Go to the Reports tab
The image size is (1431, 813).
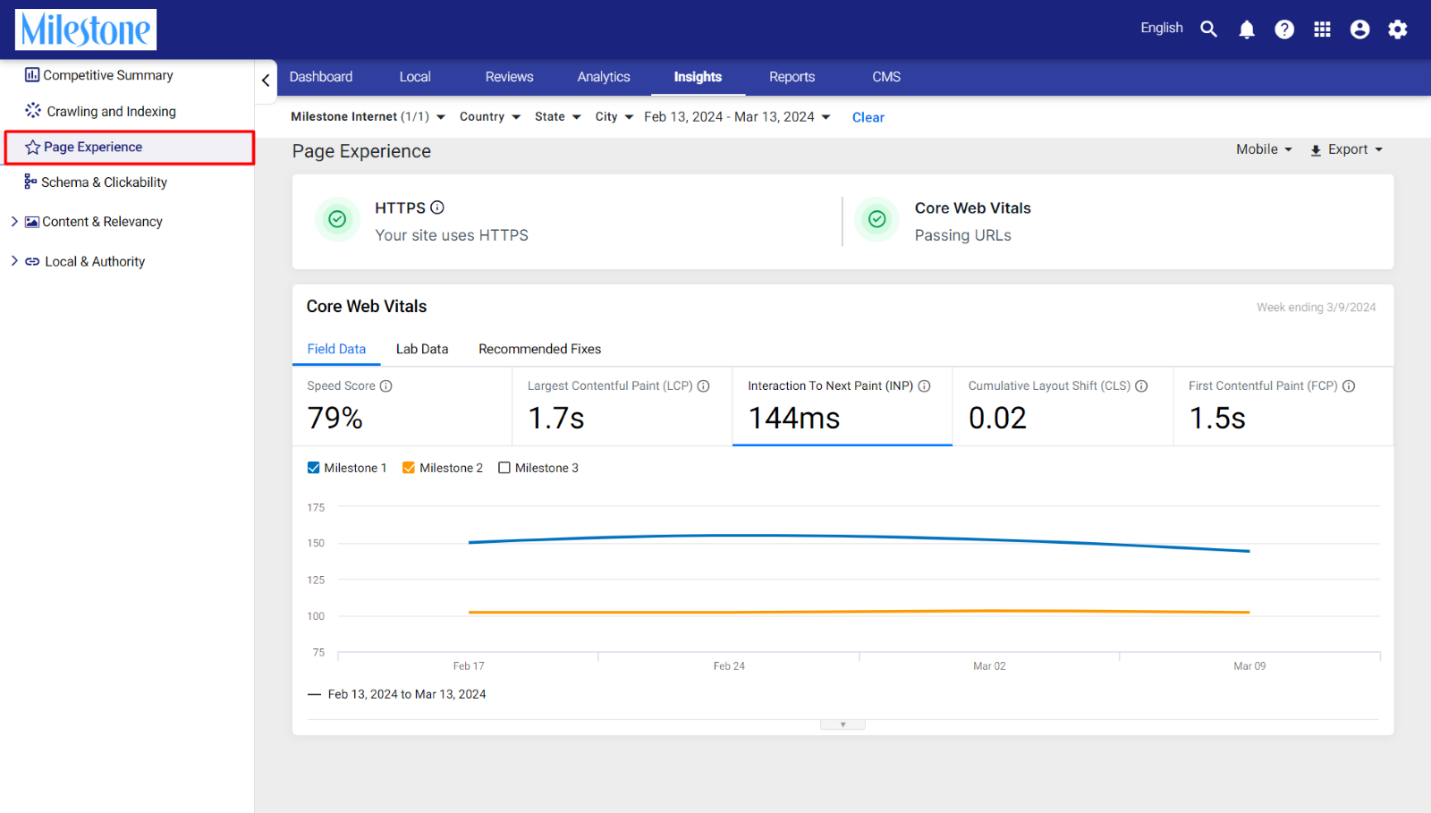coord(792,77)
